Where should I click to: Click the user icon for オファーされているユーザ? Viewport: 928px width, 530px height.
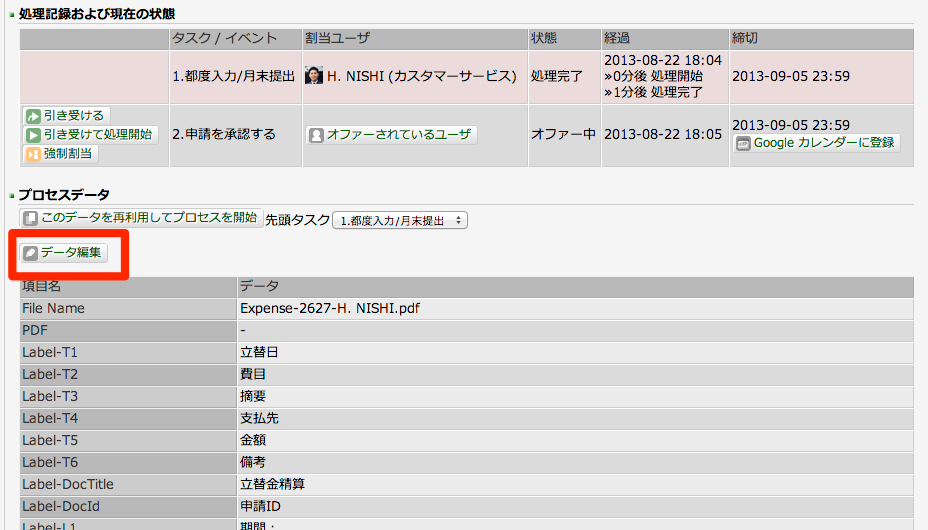[x=316, y=135]
